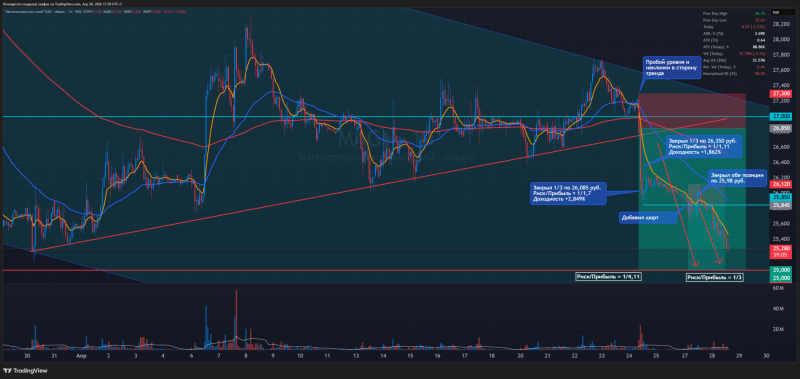The image size is (800, 379).
Task: Click date 13 on the time axis
Action: [x=355, y=356]
